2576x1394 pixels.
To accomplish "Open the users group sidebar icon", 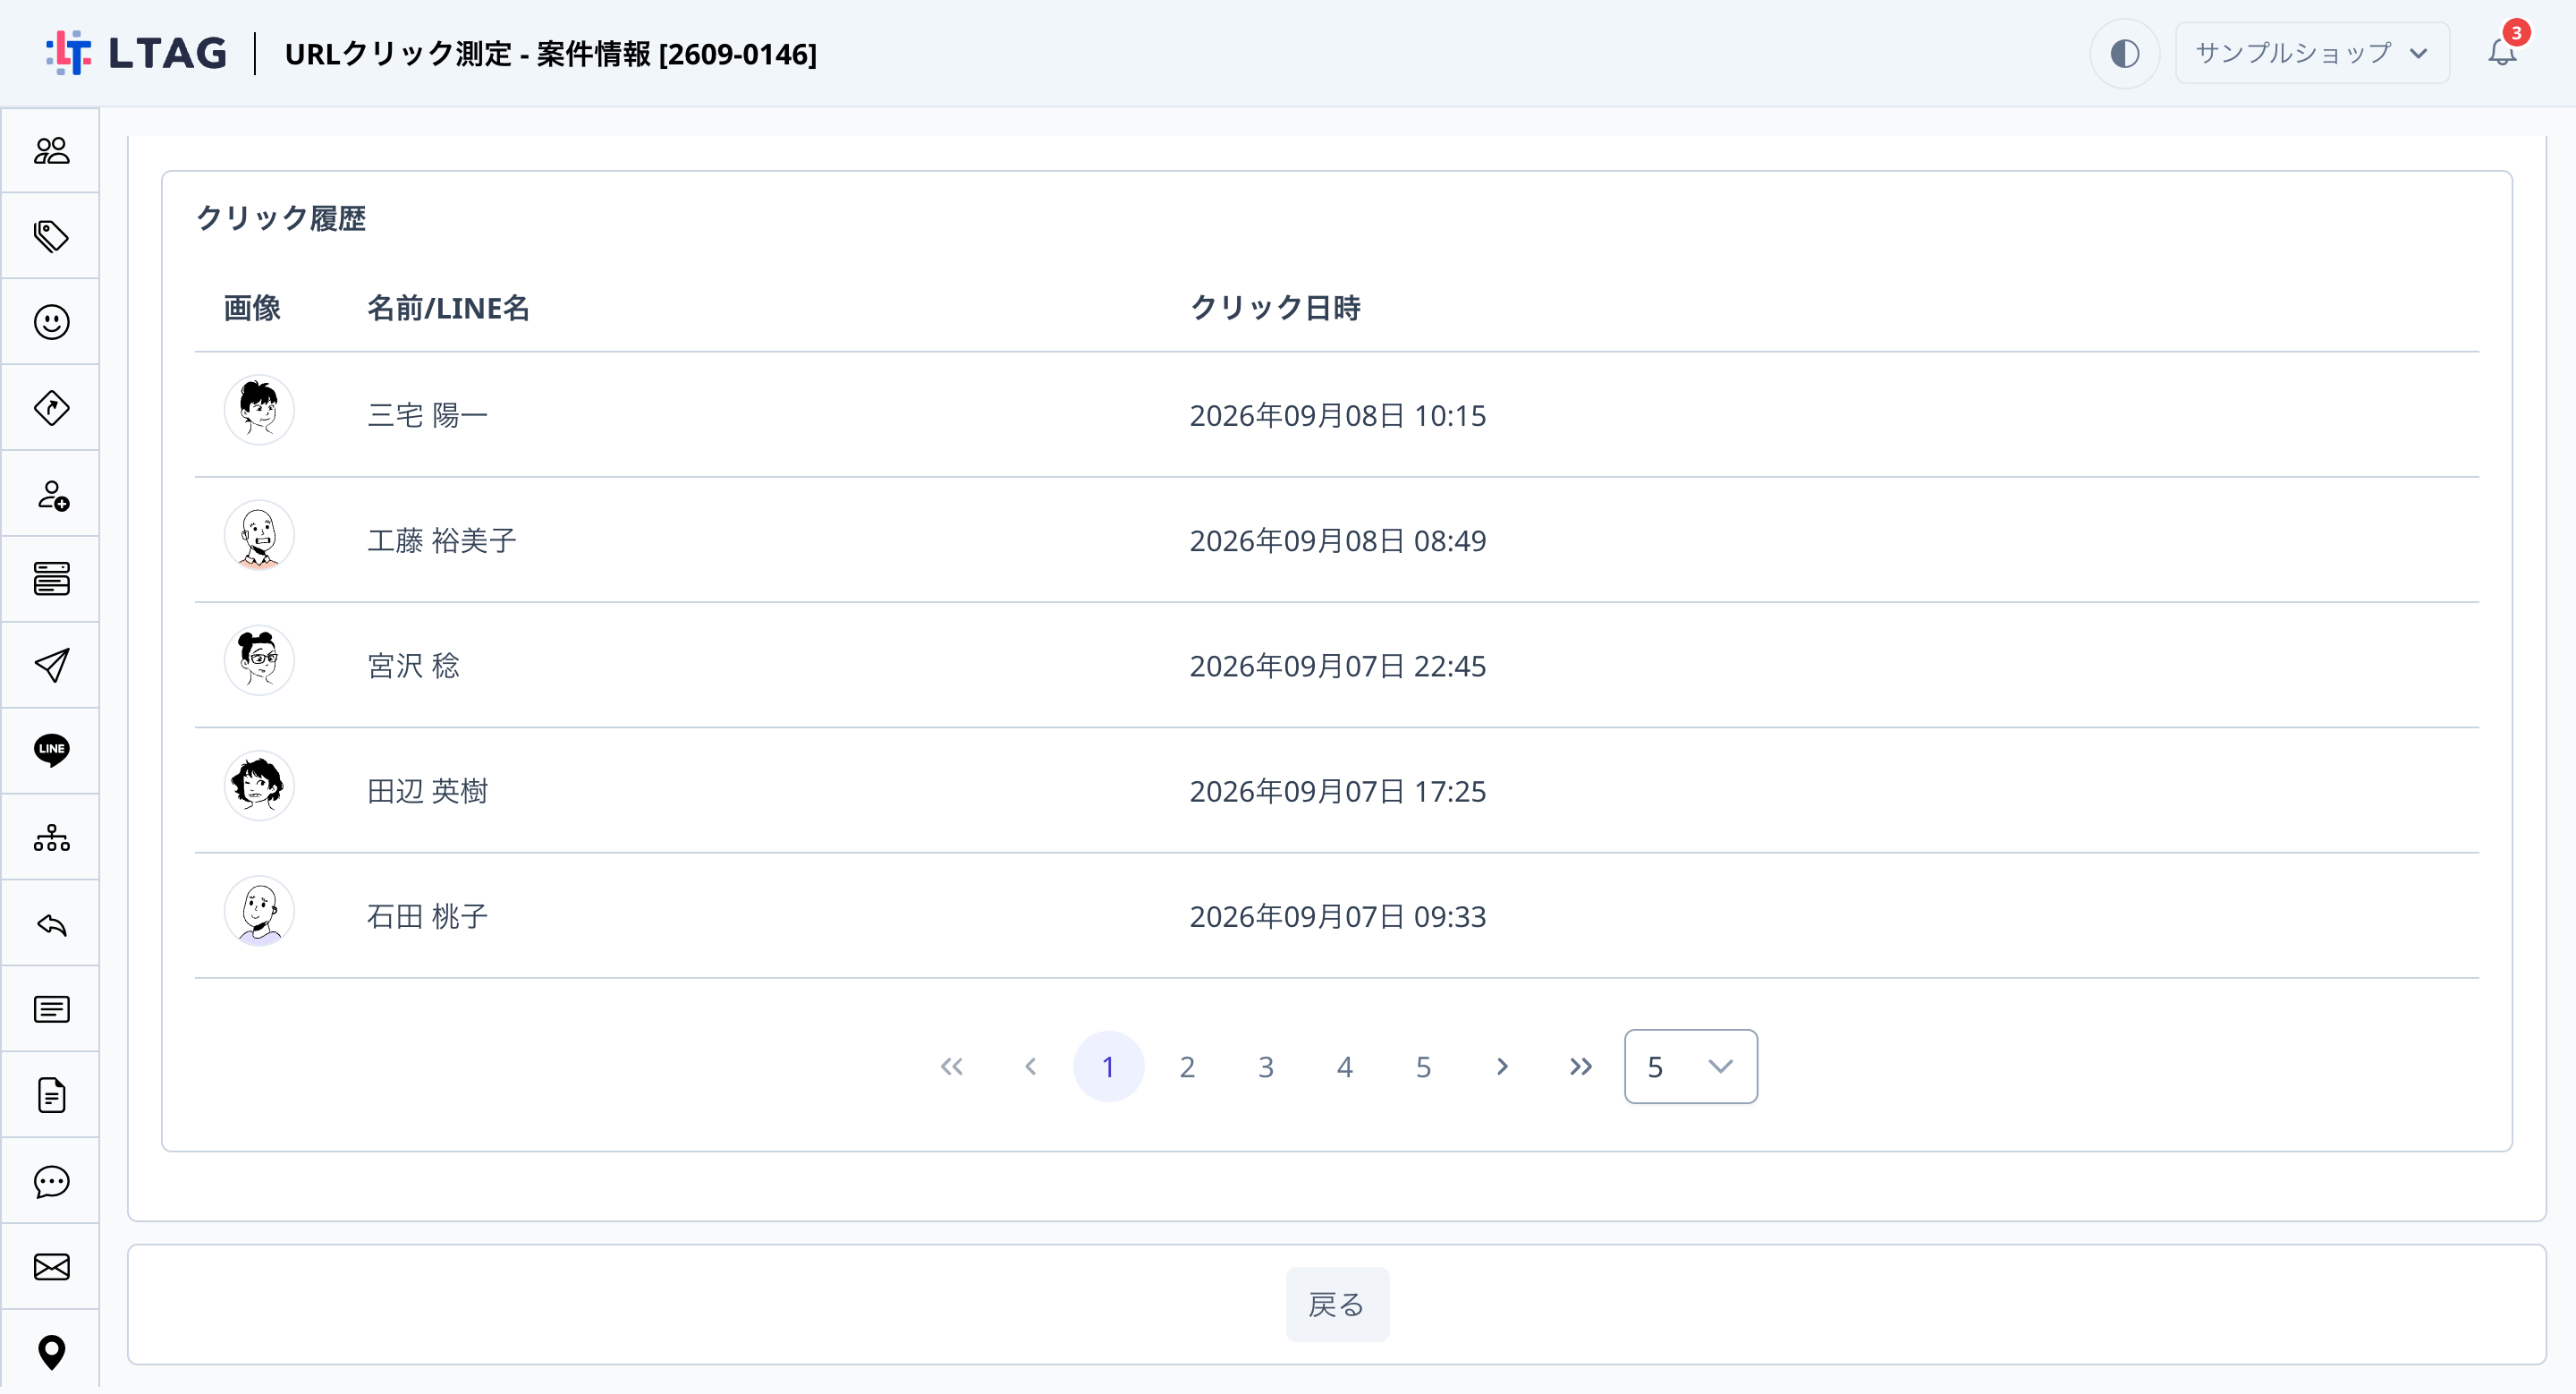I will pyautogui.click(x=51, y=150).
